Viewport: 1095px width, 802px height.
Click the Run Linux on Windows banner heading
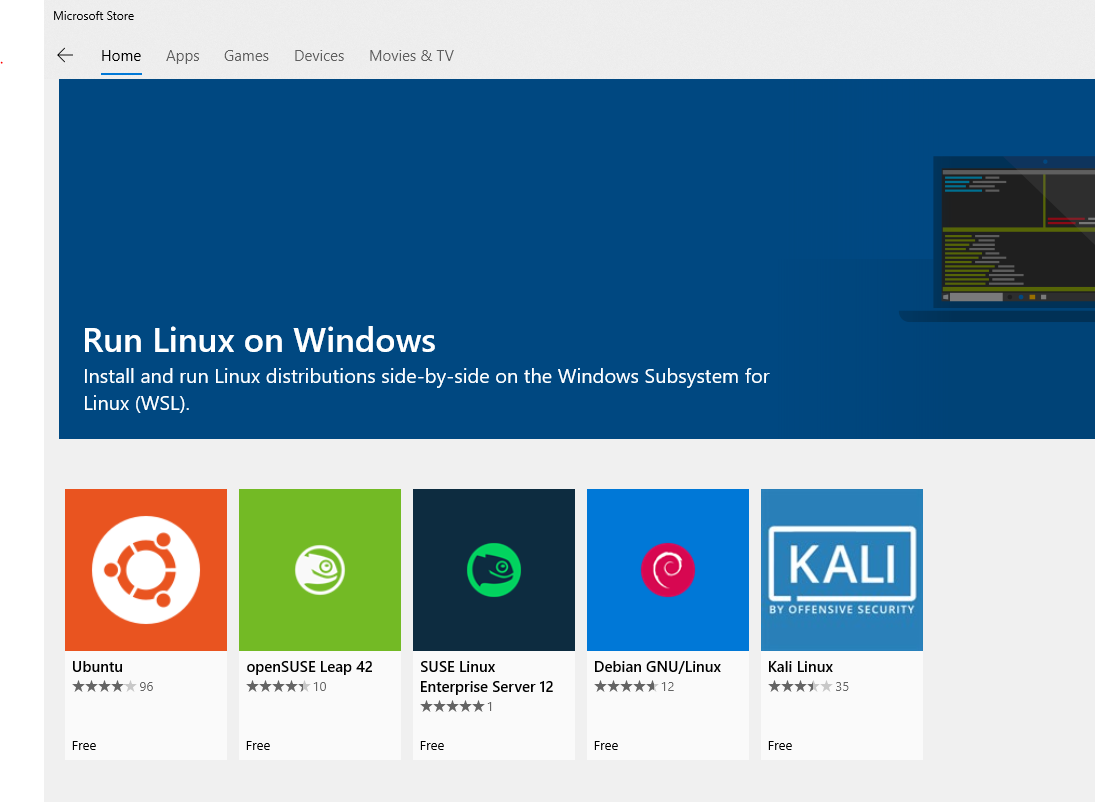[x=259, y=340]
